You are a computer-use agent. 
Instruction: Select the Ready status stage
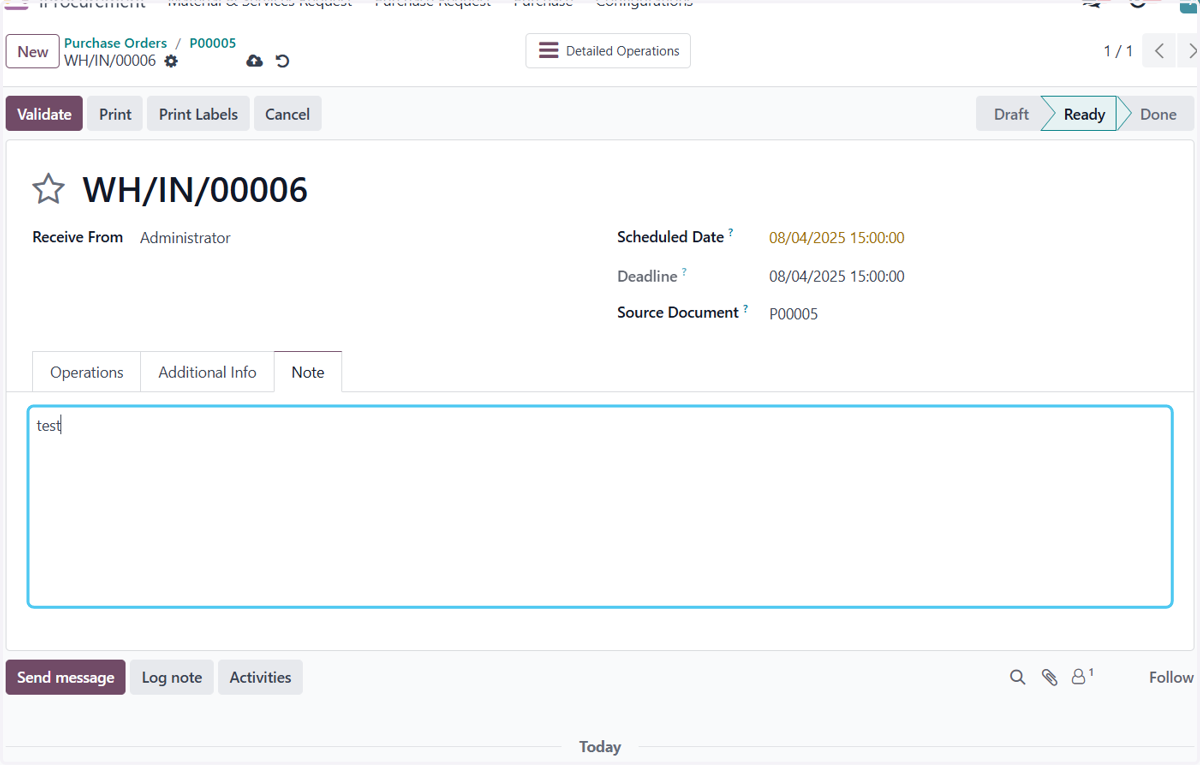(1084, 114)
